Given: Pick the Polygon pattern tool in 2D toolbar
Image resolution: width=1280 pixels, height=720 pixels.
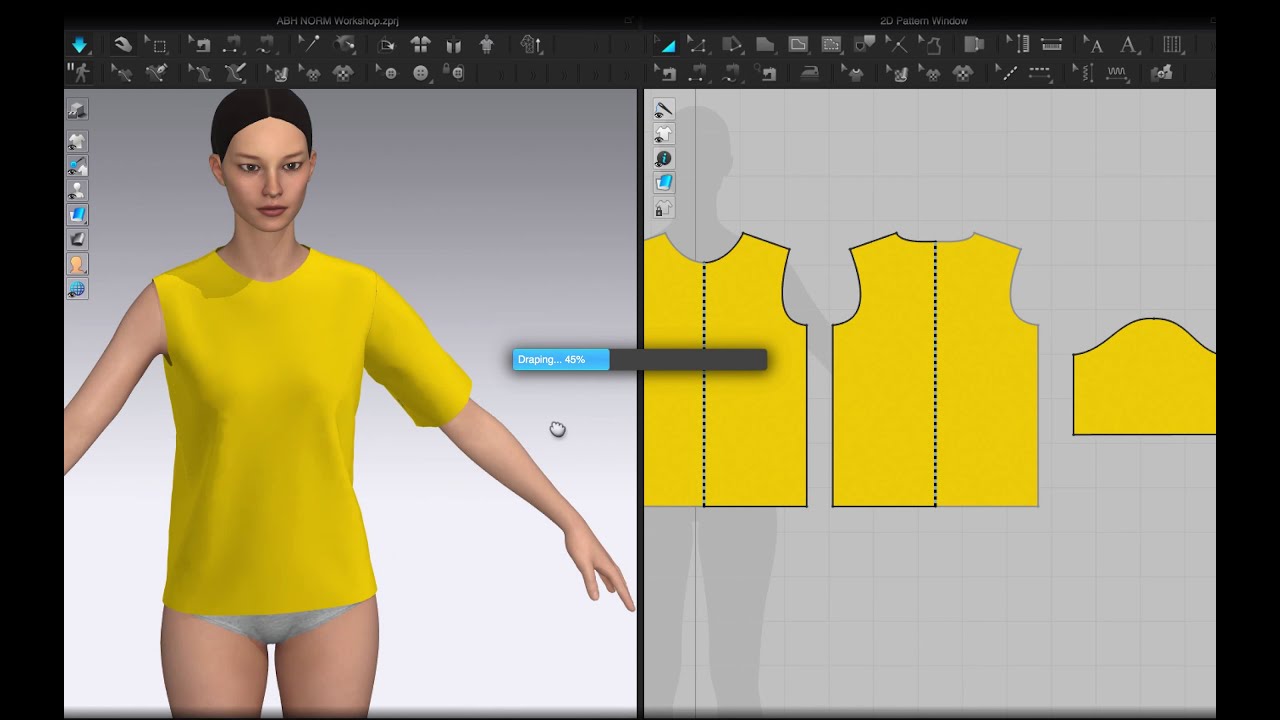Looking at the screenshot, I should point(765,44).
